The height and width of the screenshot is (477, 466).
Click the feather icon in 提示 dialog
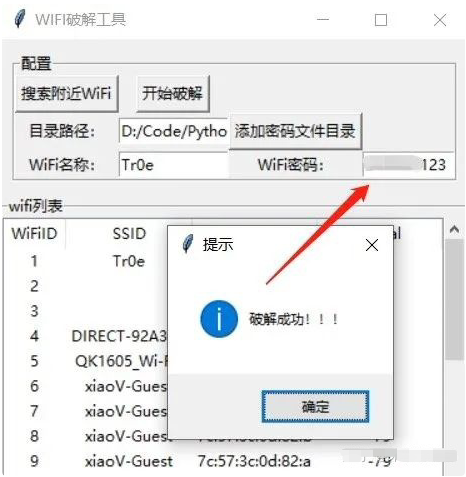(x=188, y=244)
